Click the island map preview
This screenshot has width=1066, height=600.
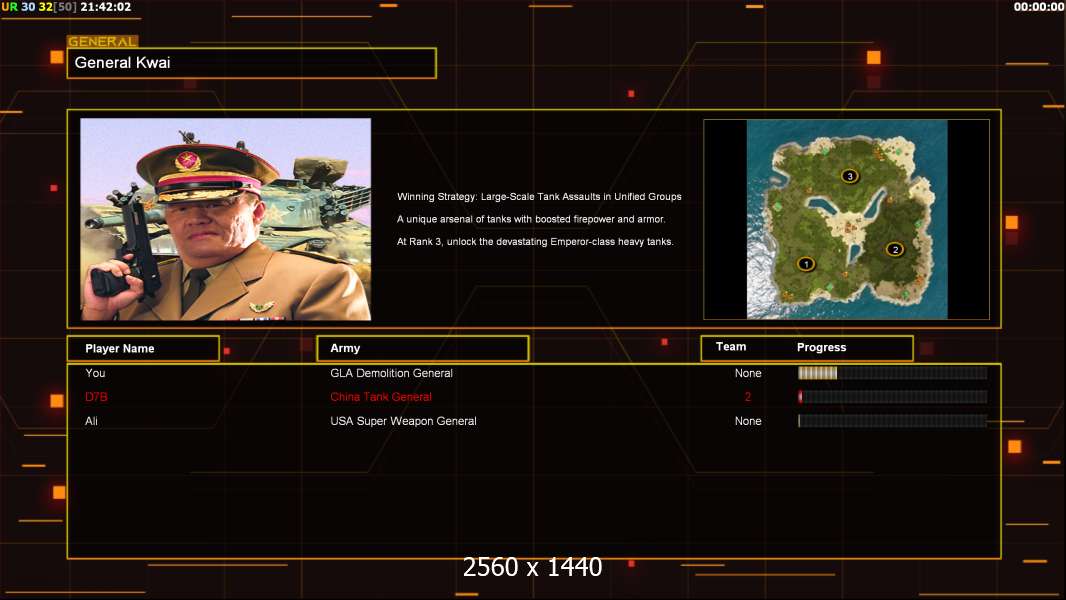coord(846,219)
